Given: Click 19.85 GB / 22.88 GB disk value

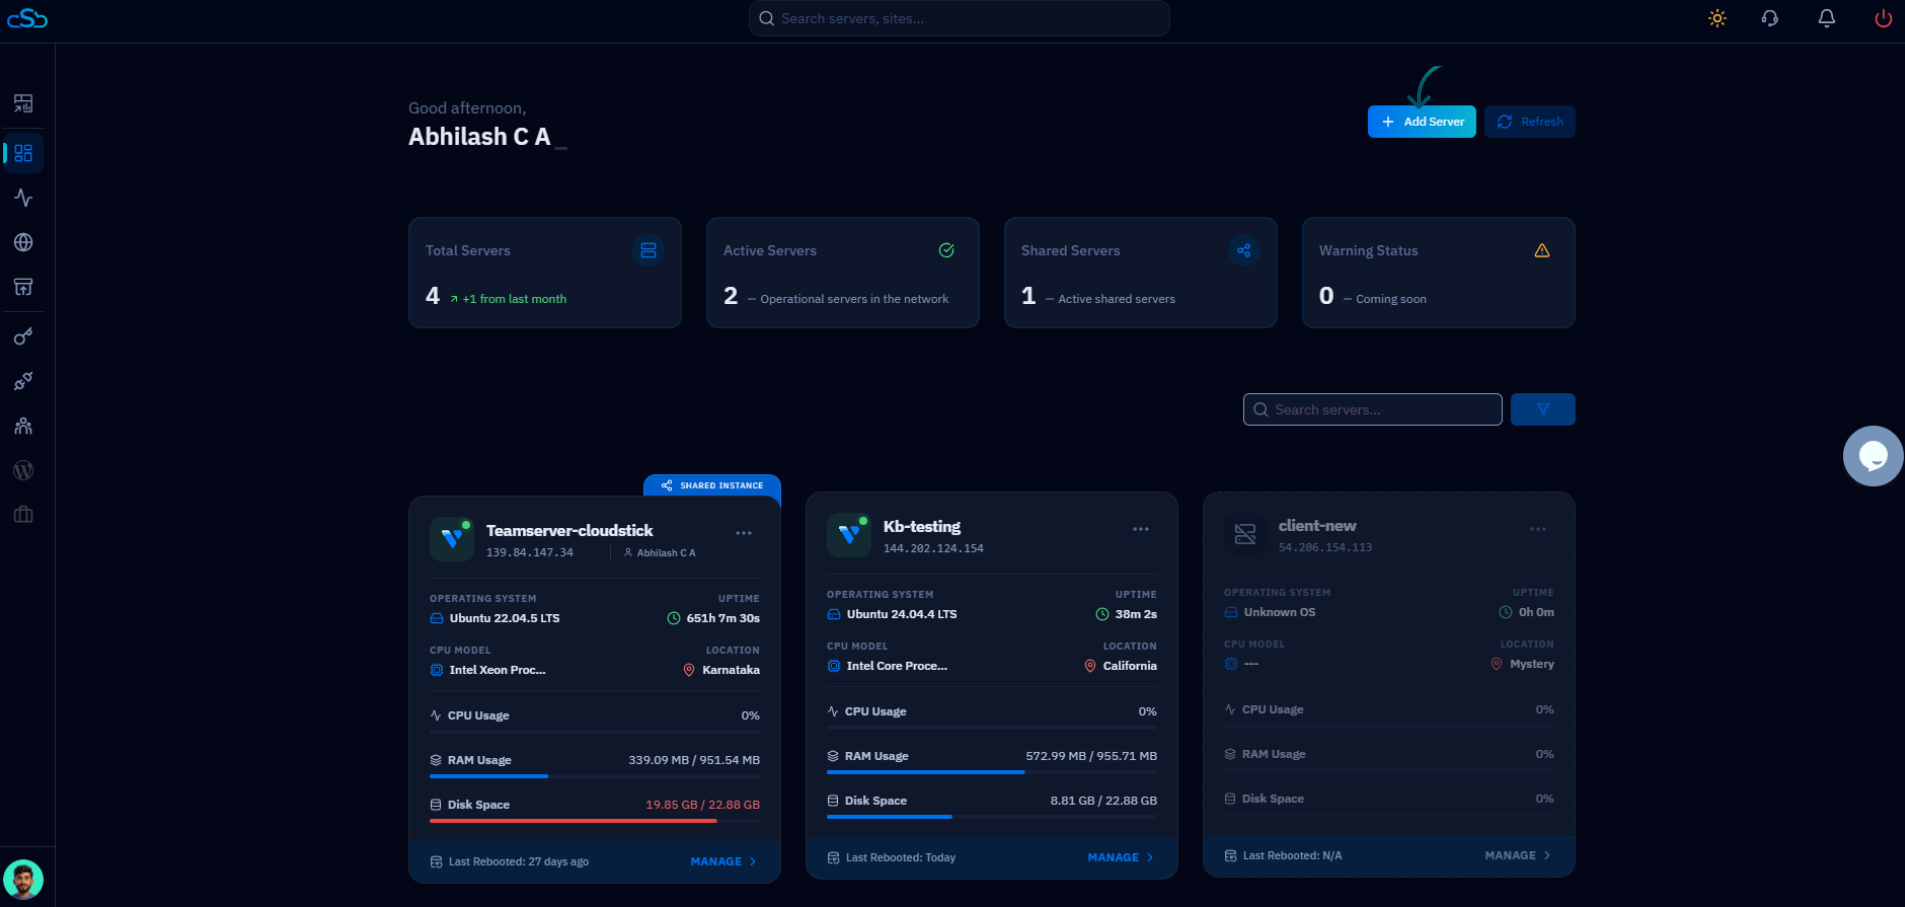Looking at the screenshot, I should pos(702,804).
